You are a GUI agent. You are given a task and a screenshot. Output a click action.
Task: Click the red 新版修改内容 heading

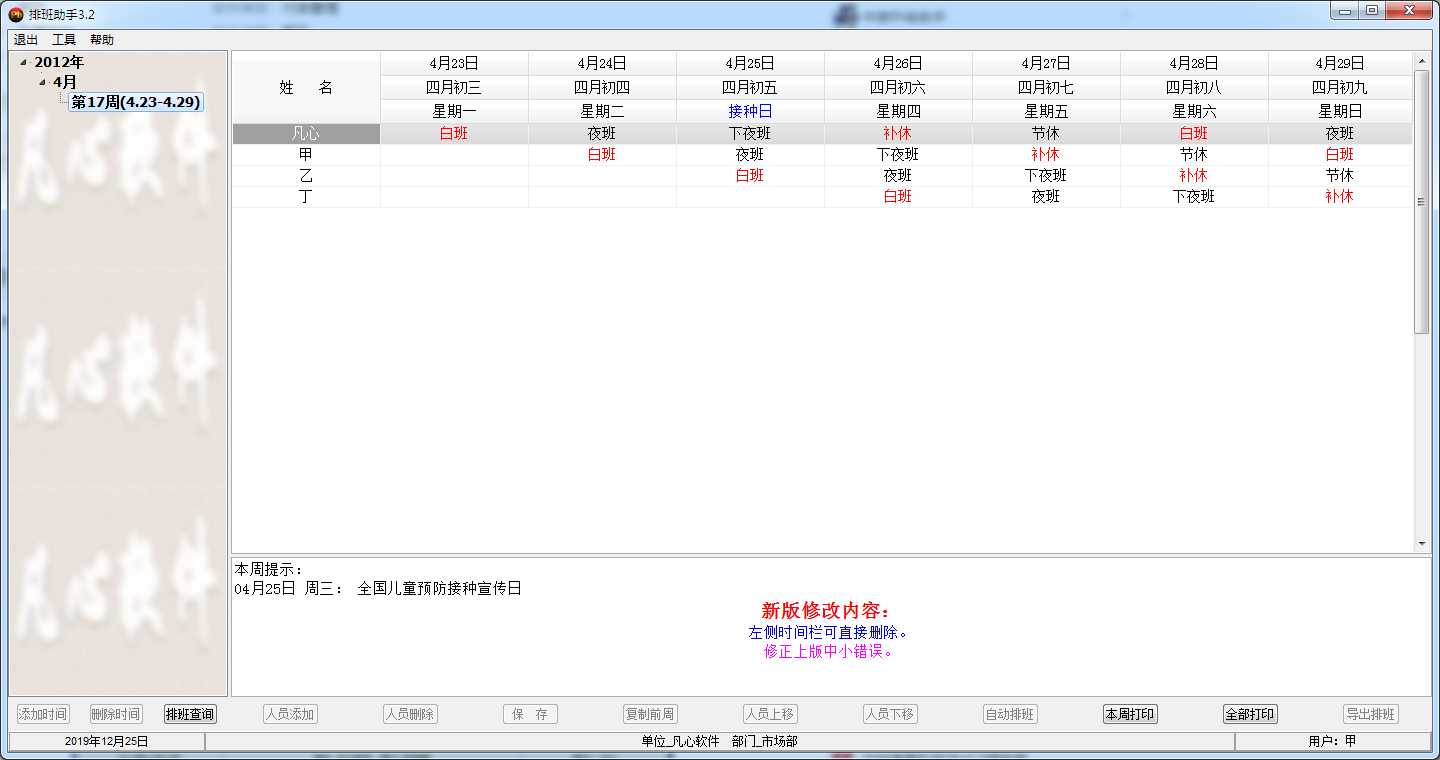(x=825, y=611)
